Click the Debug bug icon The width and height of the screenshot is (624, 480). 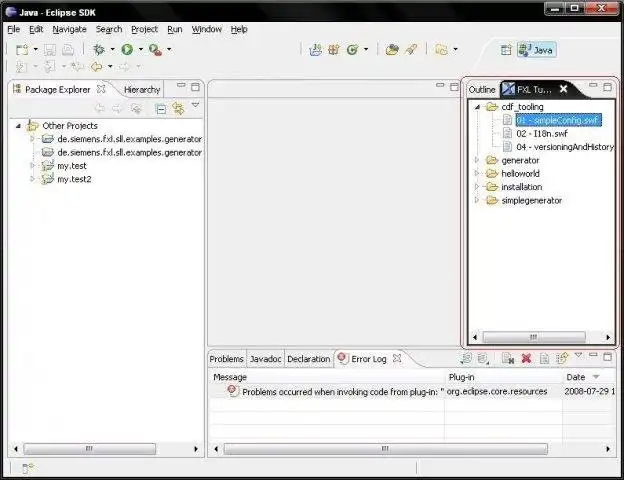99,49
